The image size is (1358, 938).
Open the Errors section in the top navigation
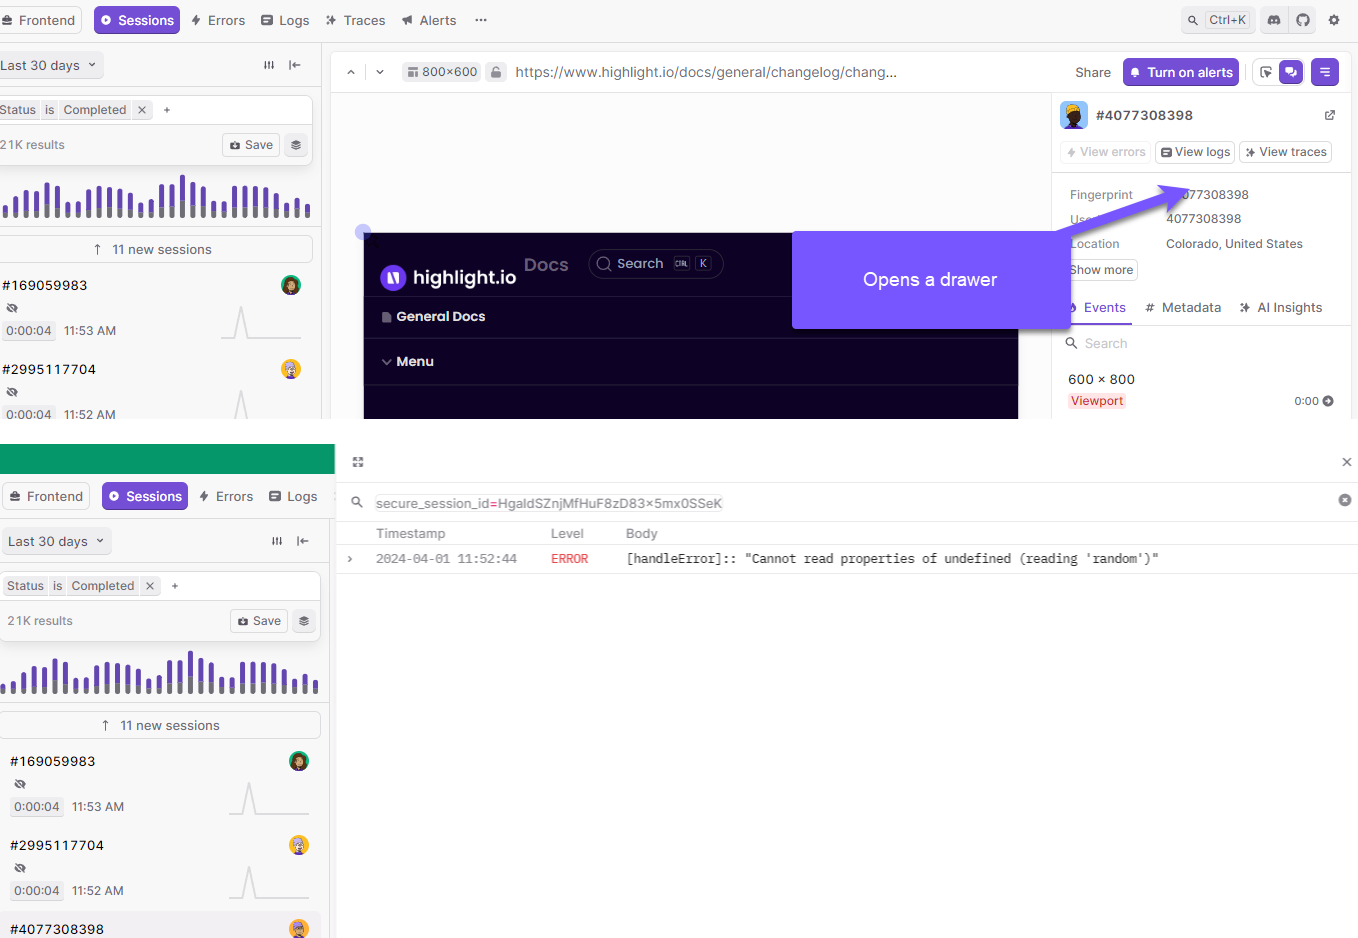pos(218,20)
